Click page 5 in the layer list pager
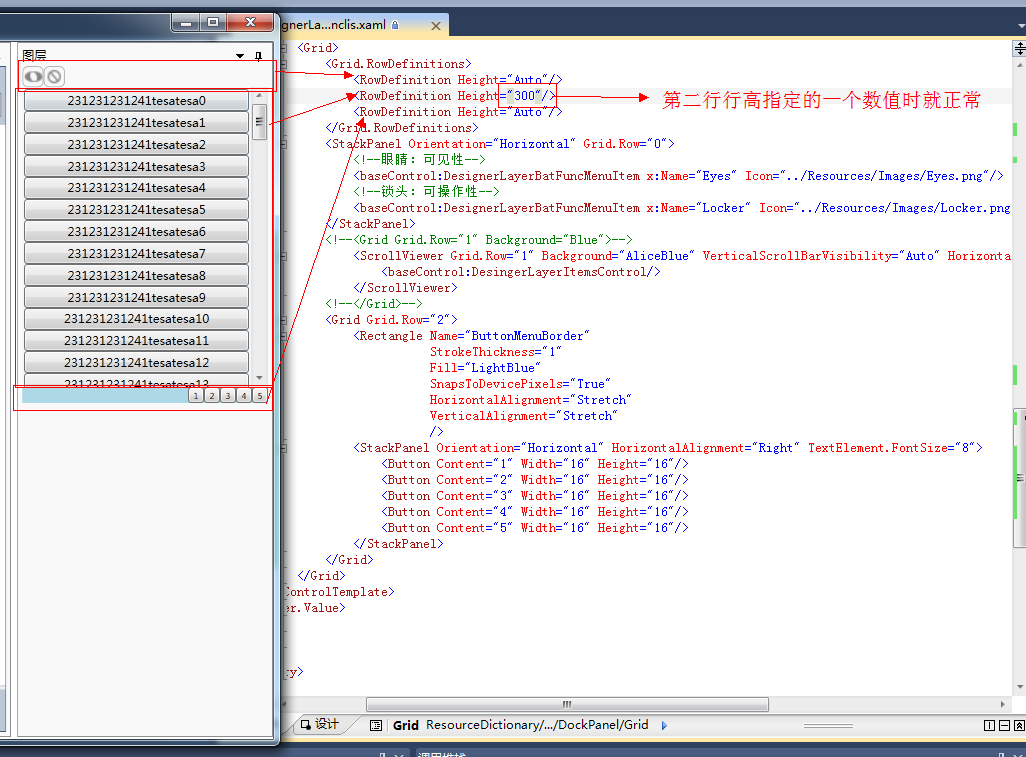This screenshot has height=757, width=1026. (x=259, y=395)
